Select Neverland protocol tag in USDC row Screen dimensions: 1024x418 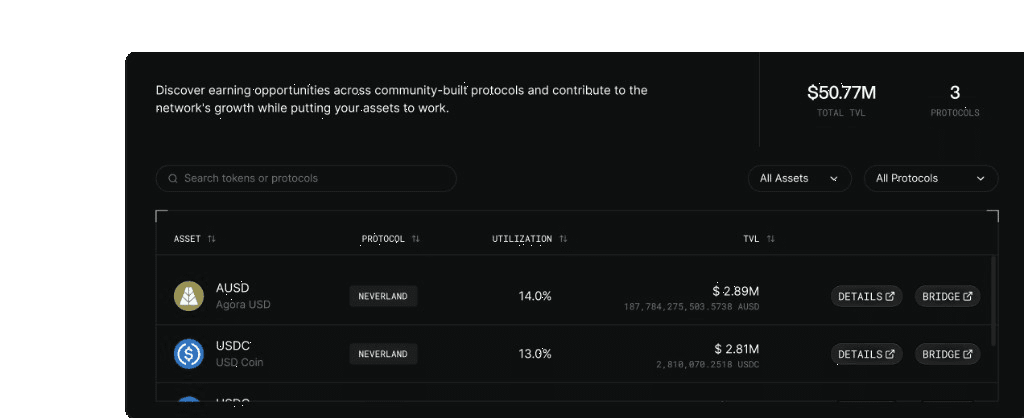pos(383,354)
